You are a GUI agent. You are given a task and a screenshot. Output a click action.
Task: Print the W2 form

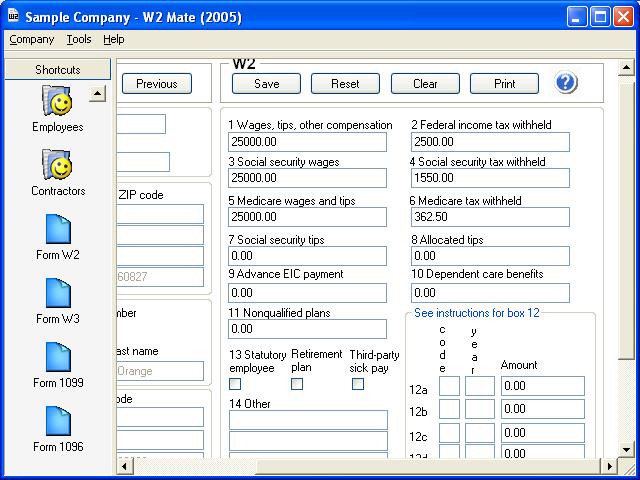tap(504, 84)
